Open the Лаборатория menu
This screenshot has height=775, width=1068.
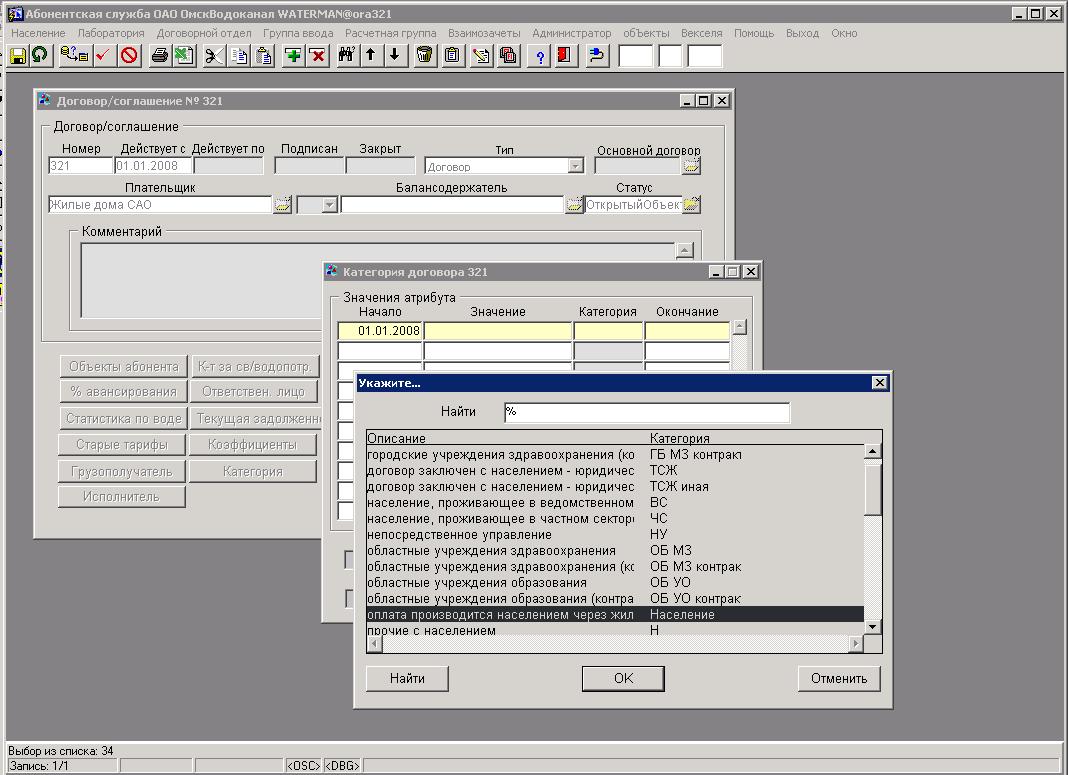tap(111, 33)
